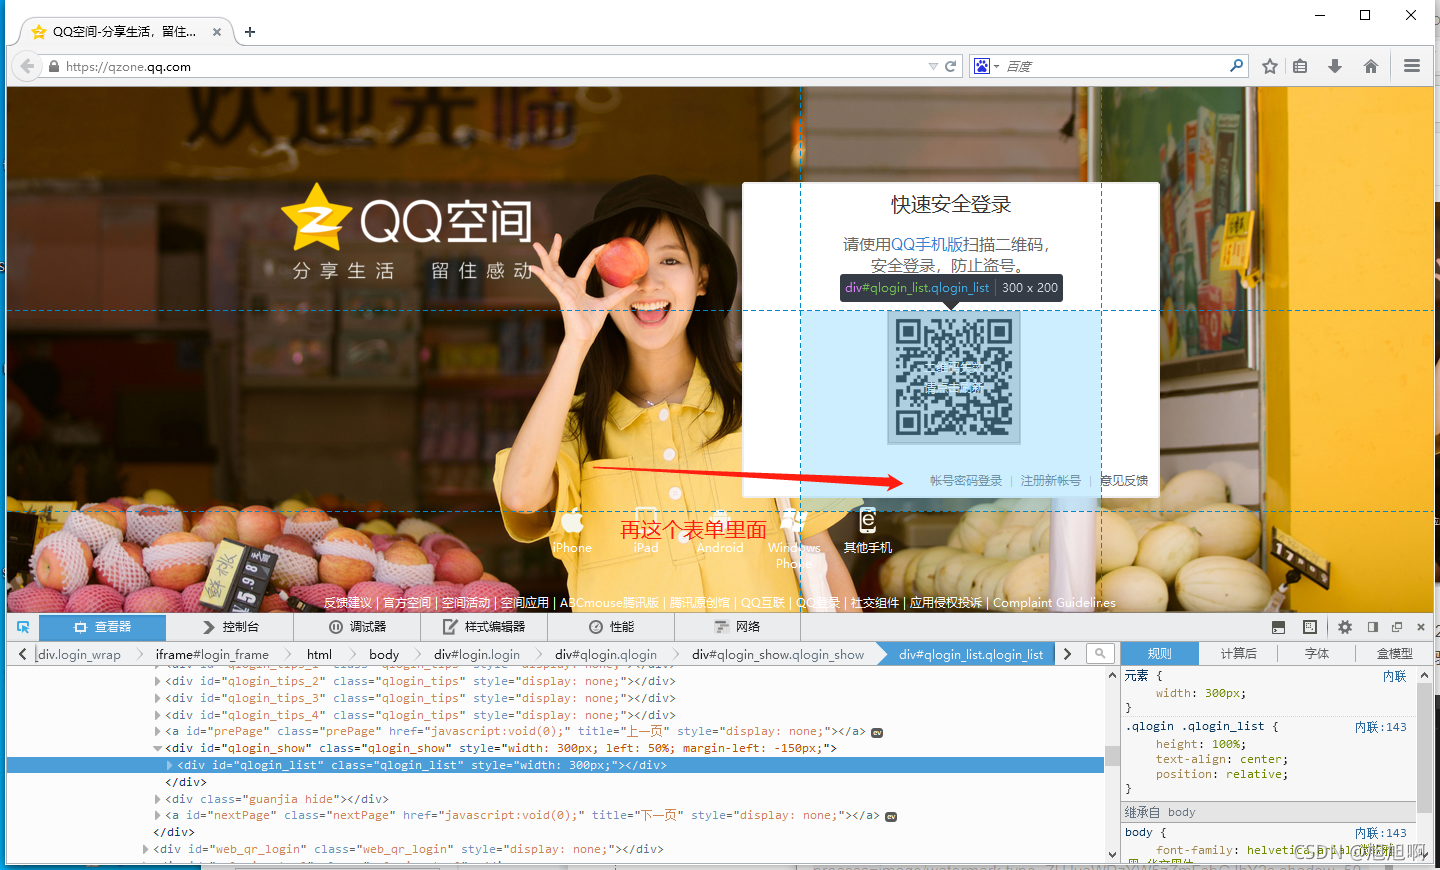Expand the web_qr_login div node
The image size is (1440, 870).
[146, 849]
